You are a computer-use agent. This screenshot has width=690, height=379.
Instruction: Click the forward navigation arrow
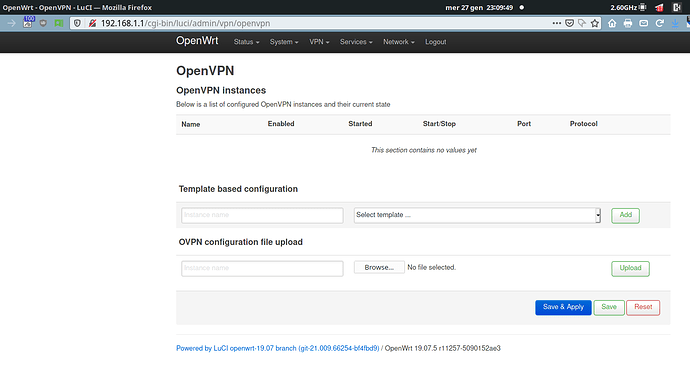click(x=11, y=23)
